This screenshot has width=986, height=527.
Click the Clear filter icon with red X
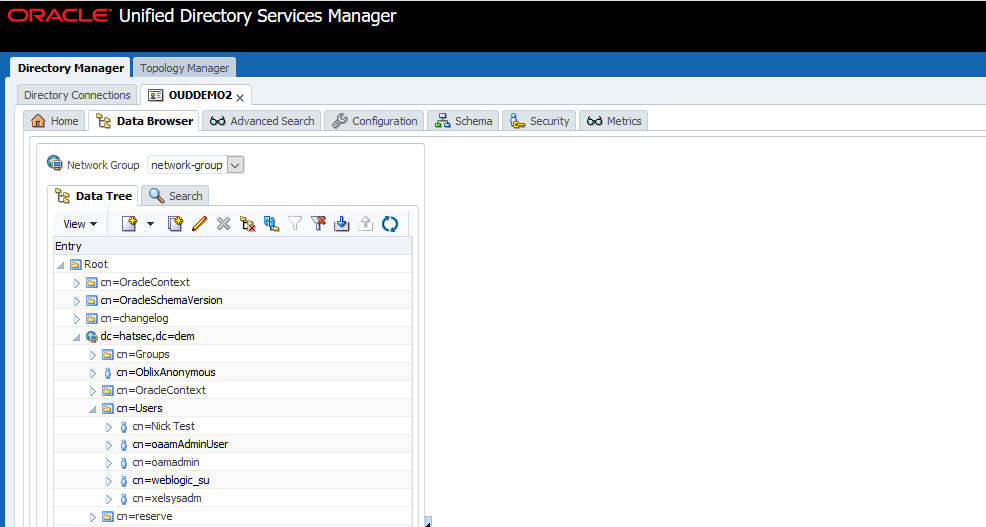pyautogui.click(x=318, y=224)
